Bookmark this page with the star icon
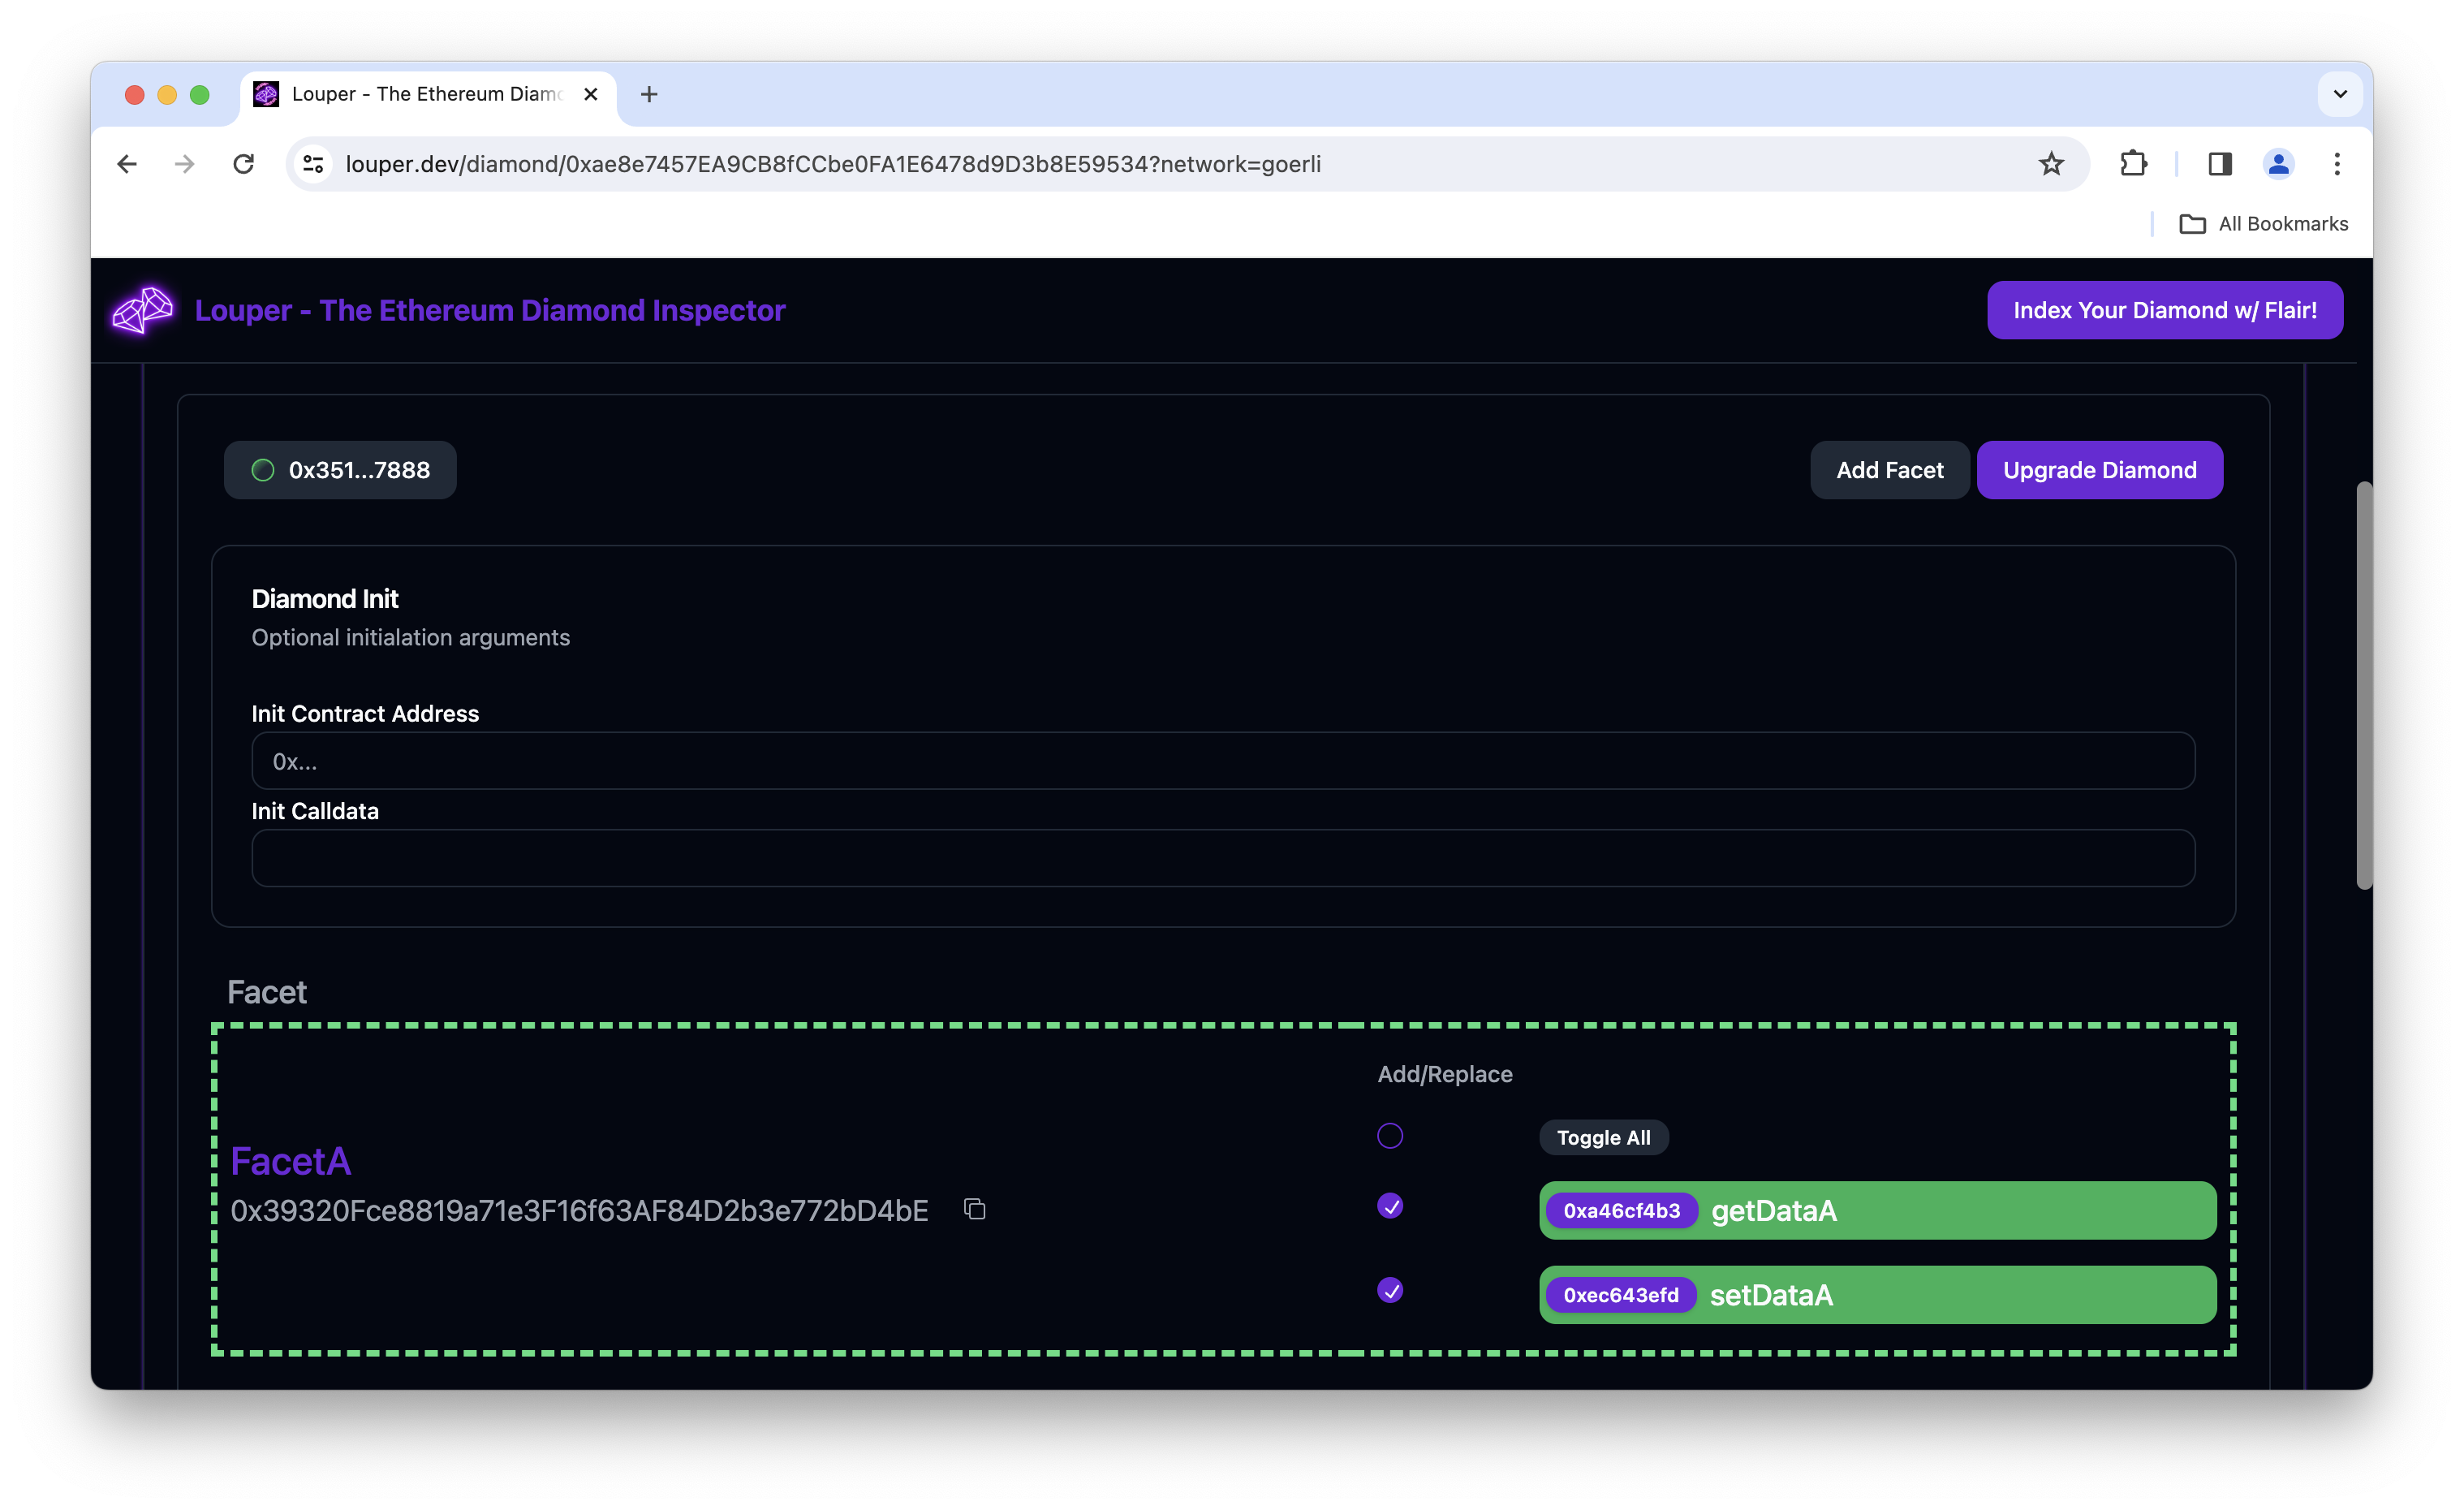The height and width of the screenshot is (1510, 2464). [2051, 164]
